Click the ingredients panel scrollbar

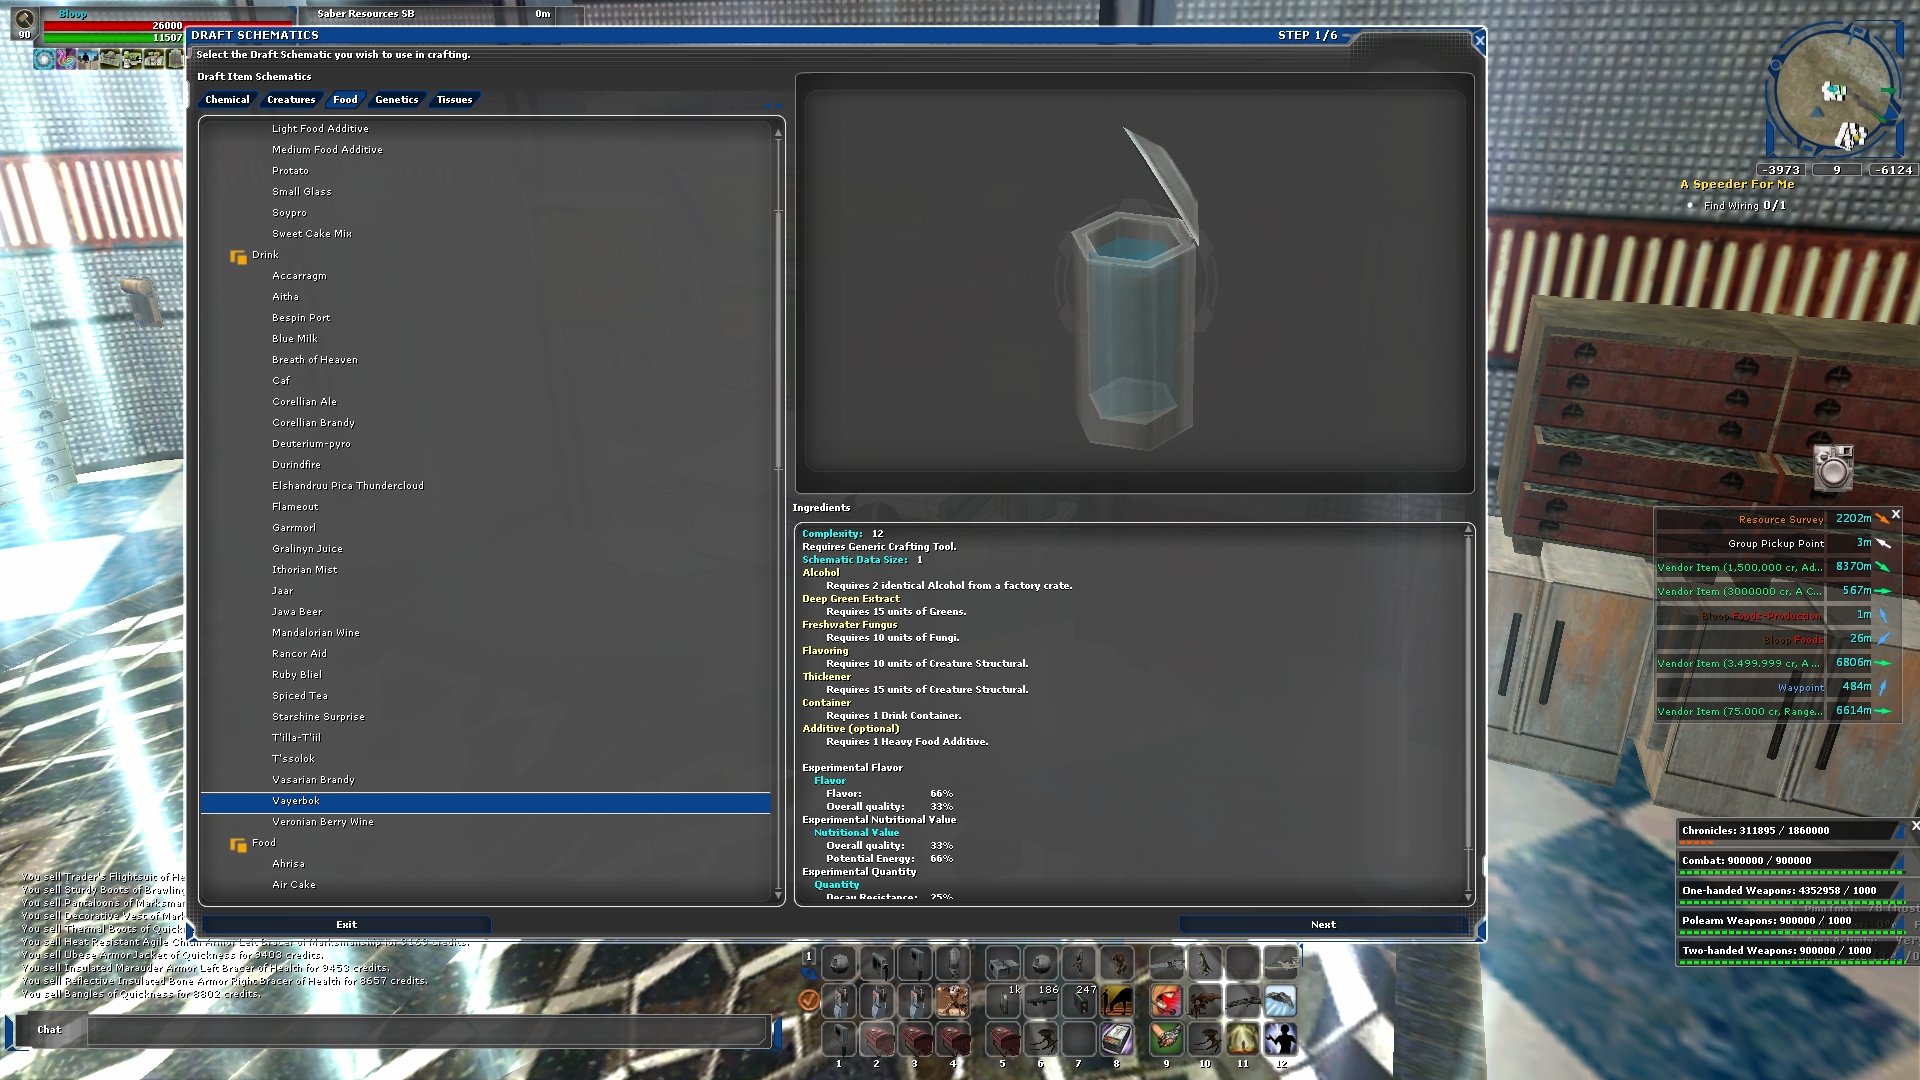click(x=1468, y=690)
